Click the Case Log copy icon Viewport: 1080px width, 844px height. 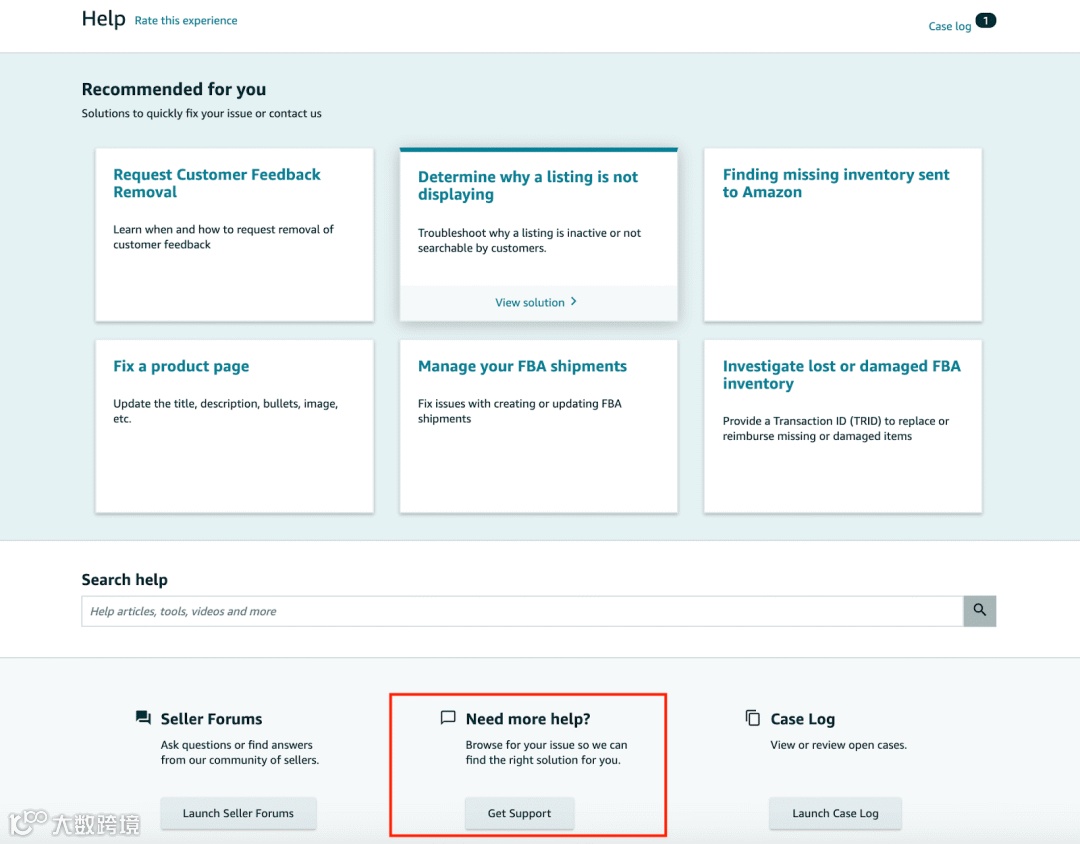pyautogui.click(x=752, y=718)
